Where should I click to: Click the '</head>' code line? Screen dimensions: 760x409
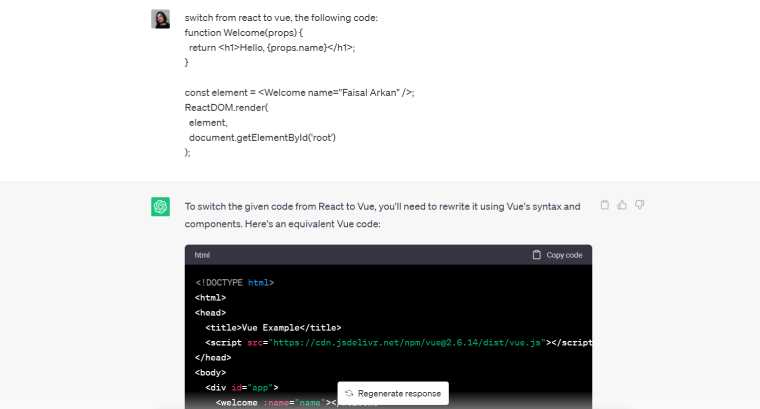point(213,358)
